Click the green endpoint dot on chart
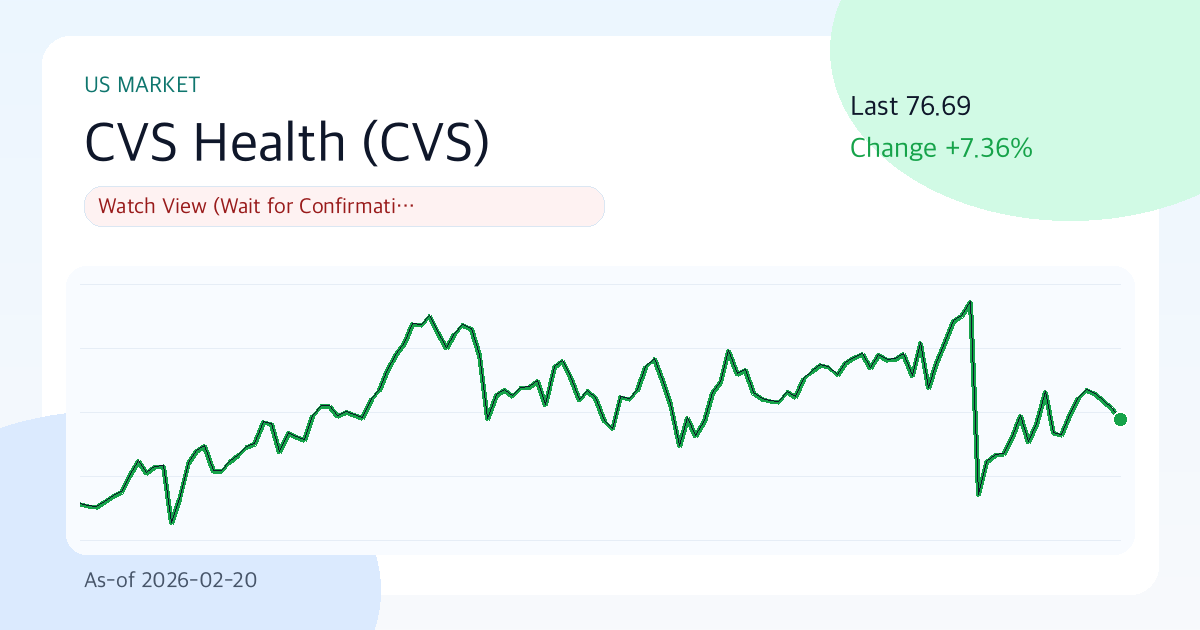Image resolution: width=1200 pixels, height=630 pixels. point(1120,419)
